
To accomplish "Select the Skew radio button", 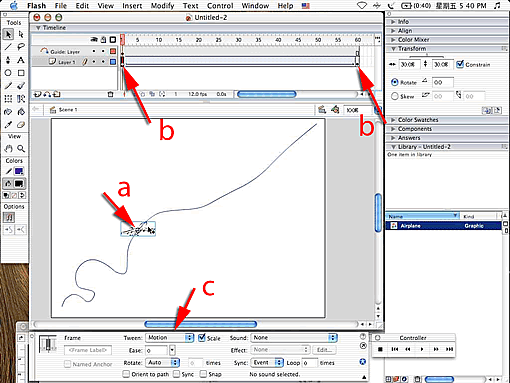I will coord(395,96).
